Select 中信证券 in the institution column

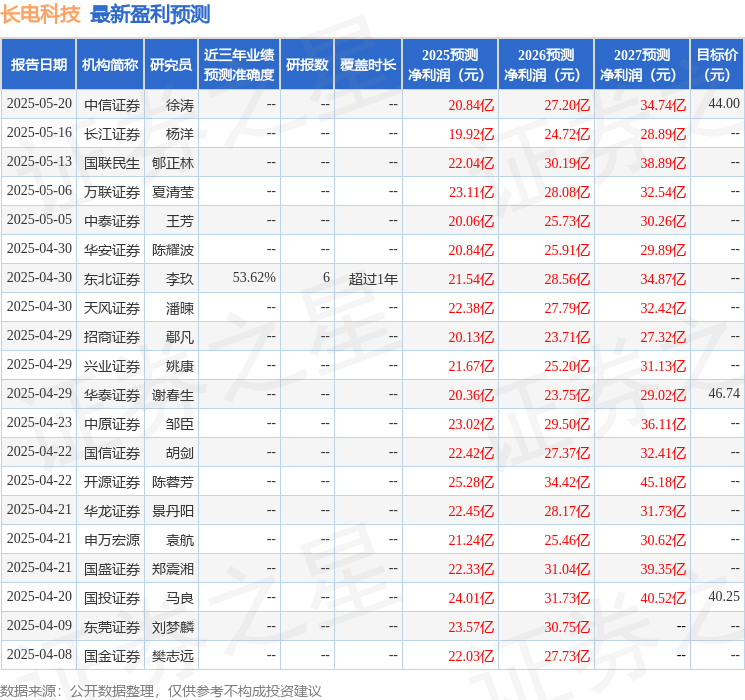(x=112, y=105)
